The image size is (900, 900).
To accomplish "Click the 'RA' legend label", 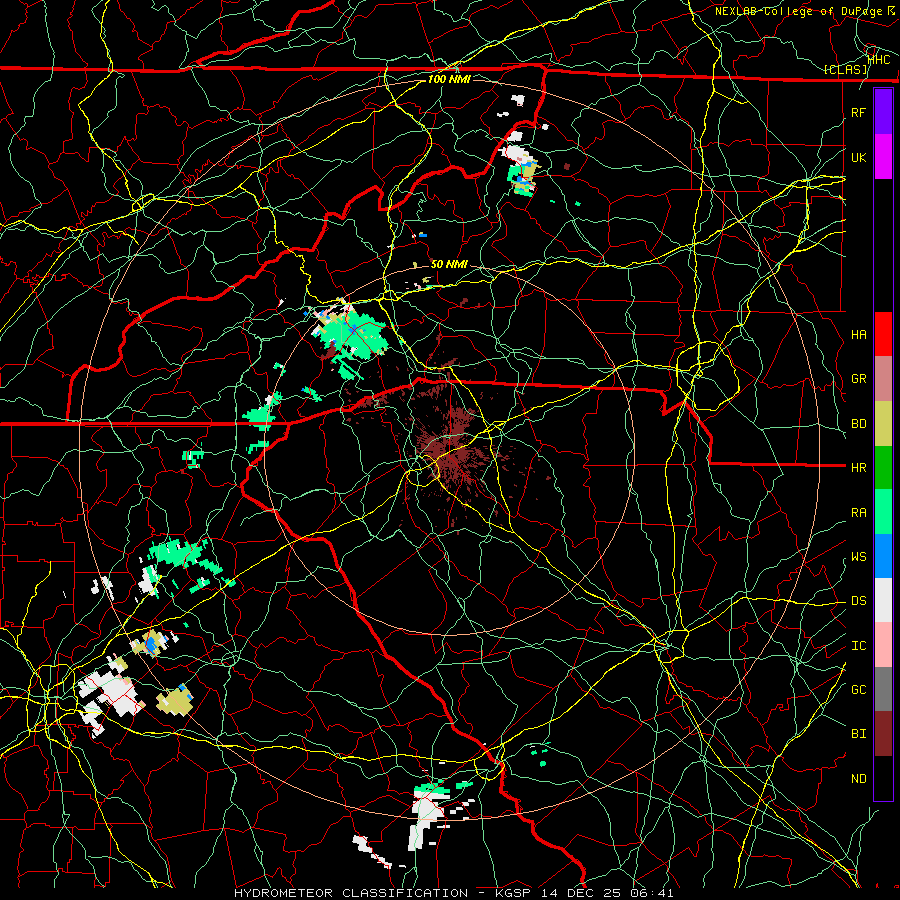I will (x=858, y=512).
